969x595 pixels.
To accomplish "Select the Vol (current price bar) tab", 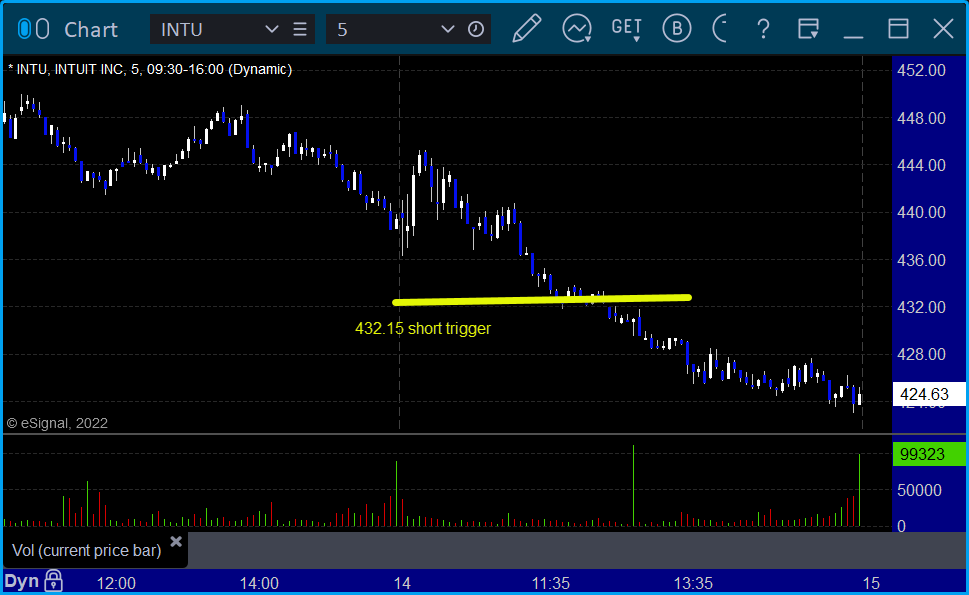I will click(95, 550).
